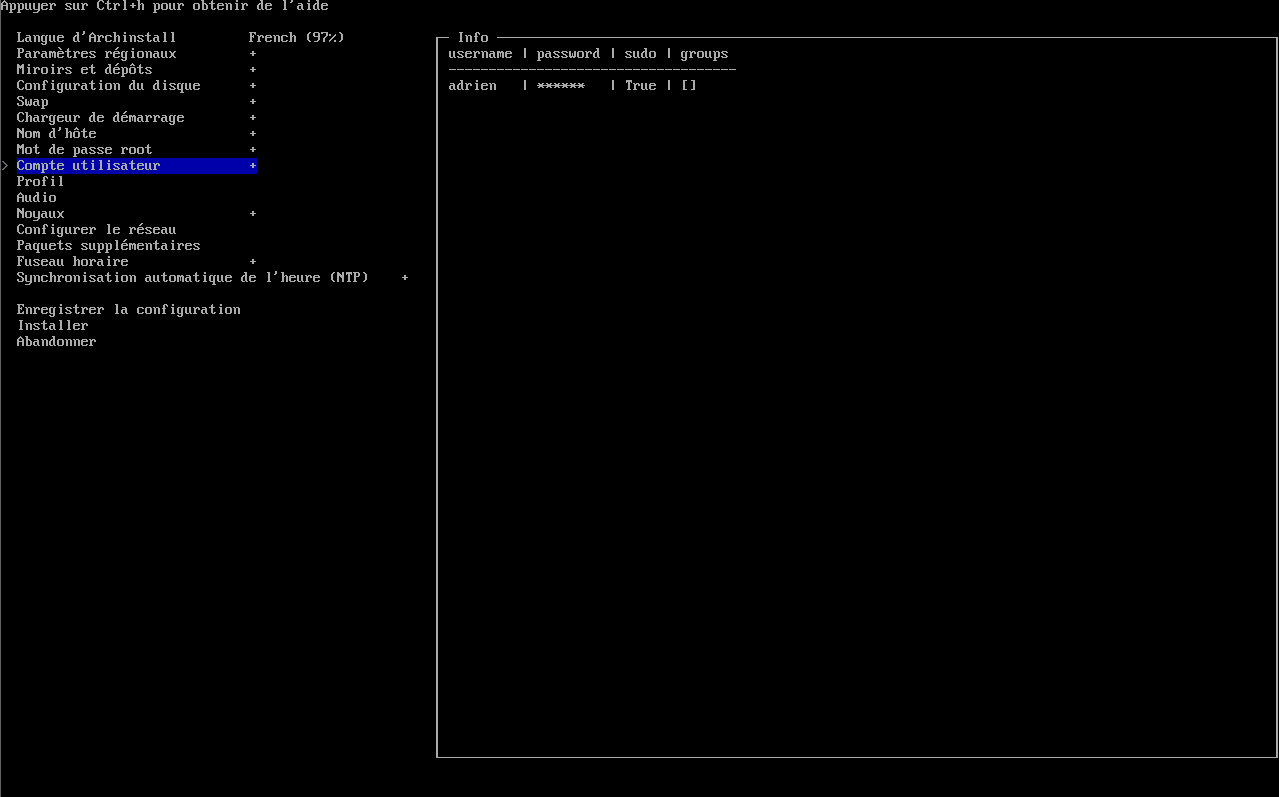Click the Ctrl+h help hint text
The width and height of the screenshot is (1279, 797).
pos(164,6)
